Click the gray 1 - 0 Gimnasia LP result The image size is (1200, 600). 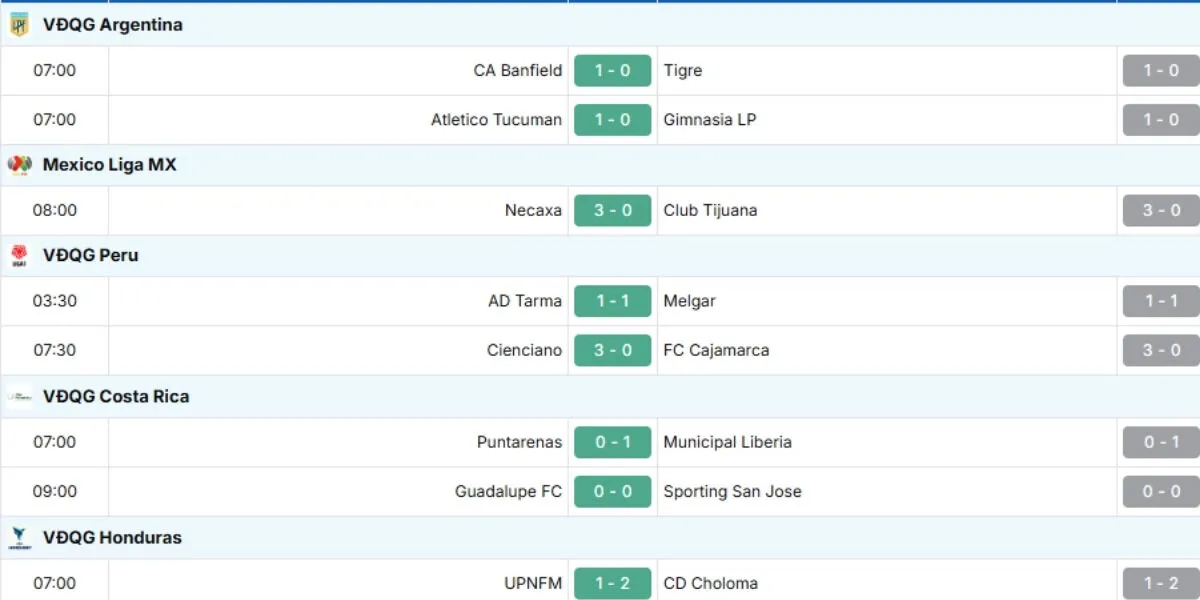click(1160, 120)
